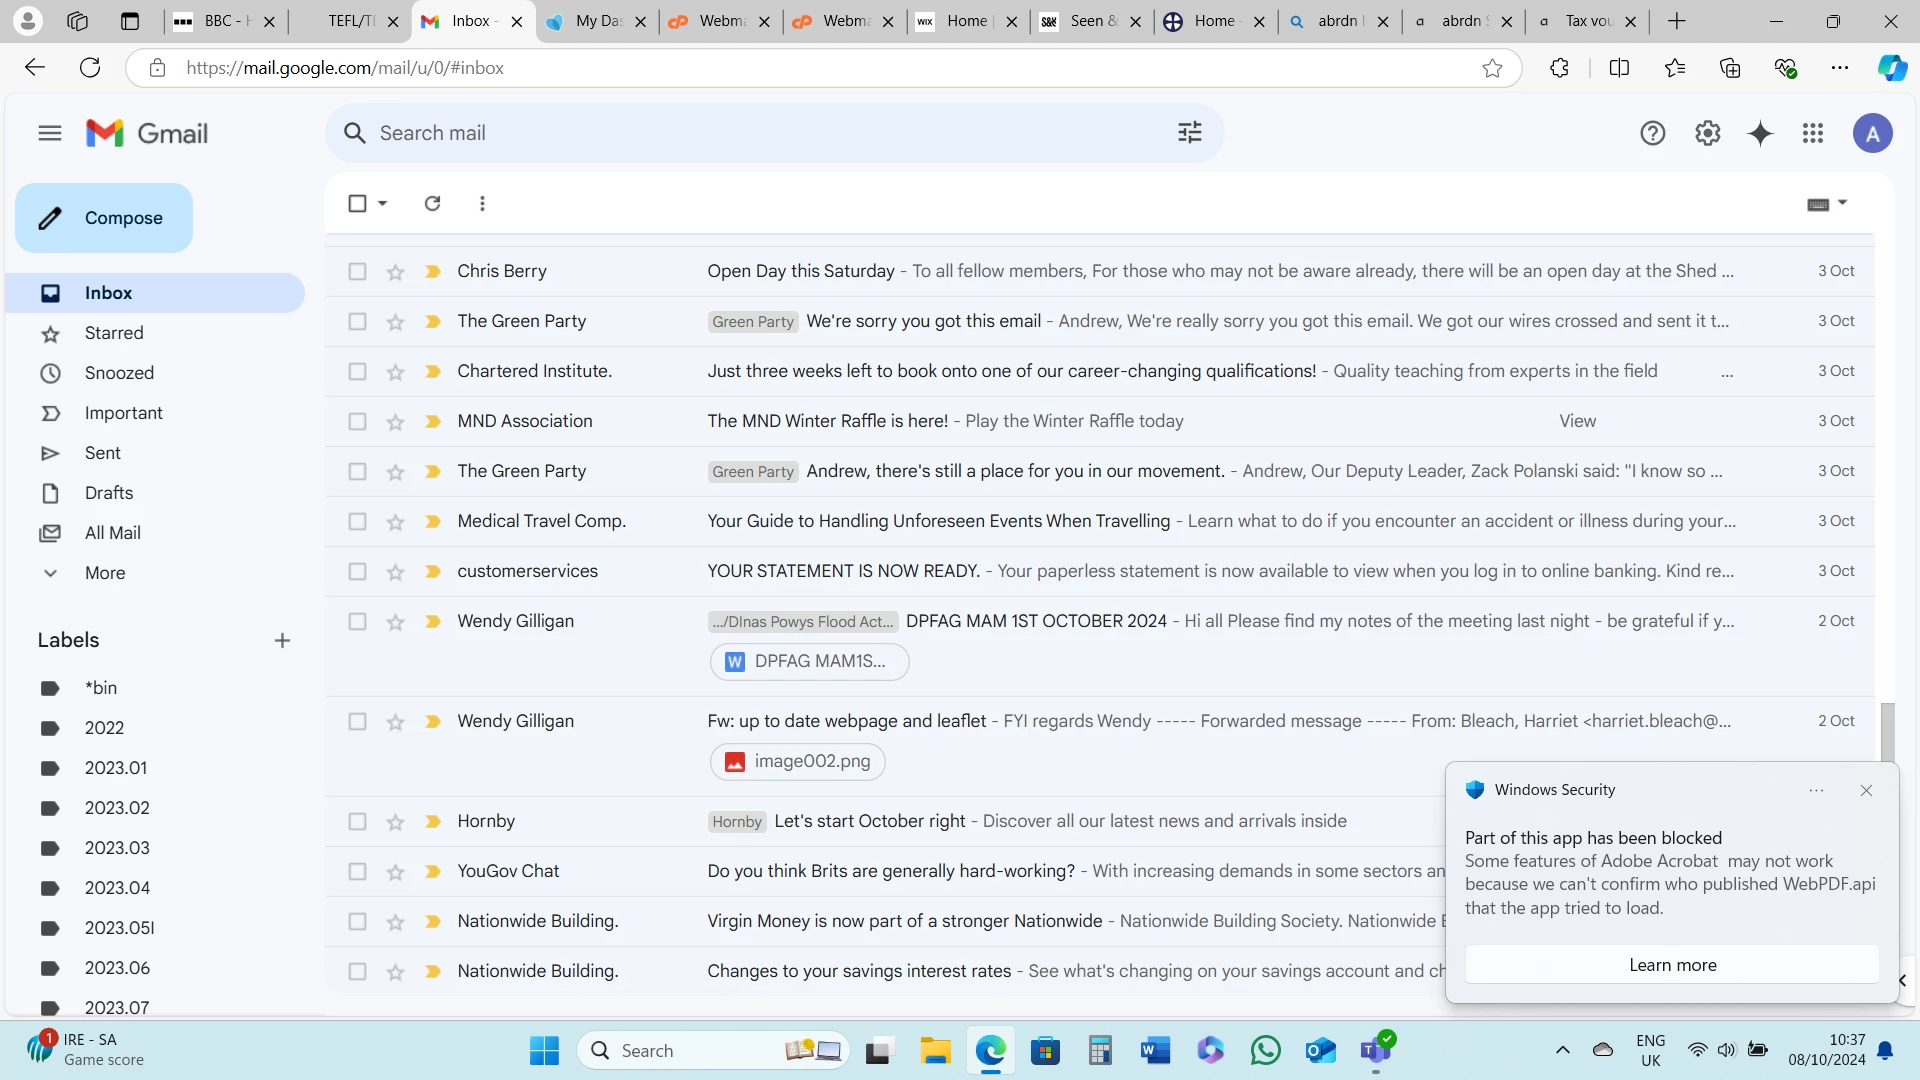Open Gmail settings gear icon
Viewport: 1920px width, 1080px height.
(x=1707, y=133)
